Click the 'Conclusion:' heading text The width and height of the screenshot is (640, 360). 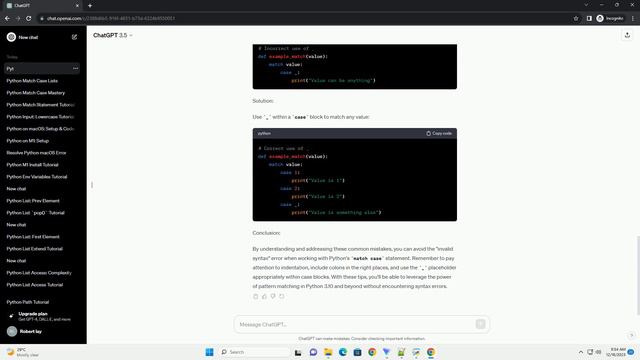coord(266,233)
